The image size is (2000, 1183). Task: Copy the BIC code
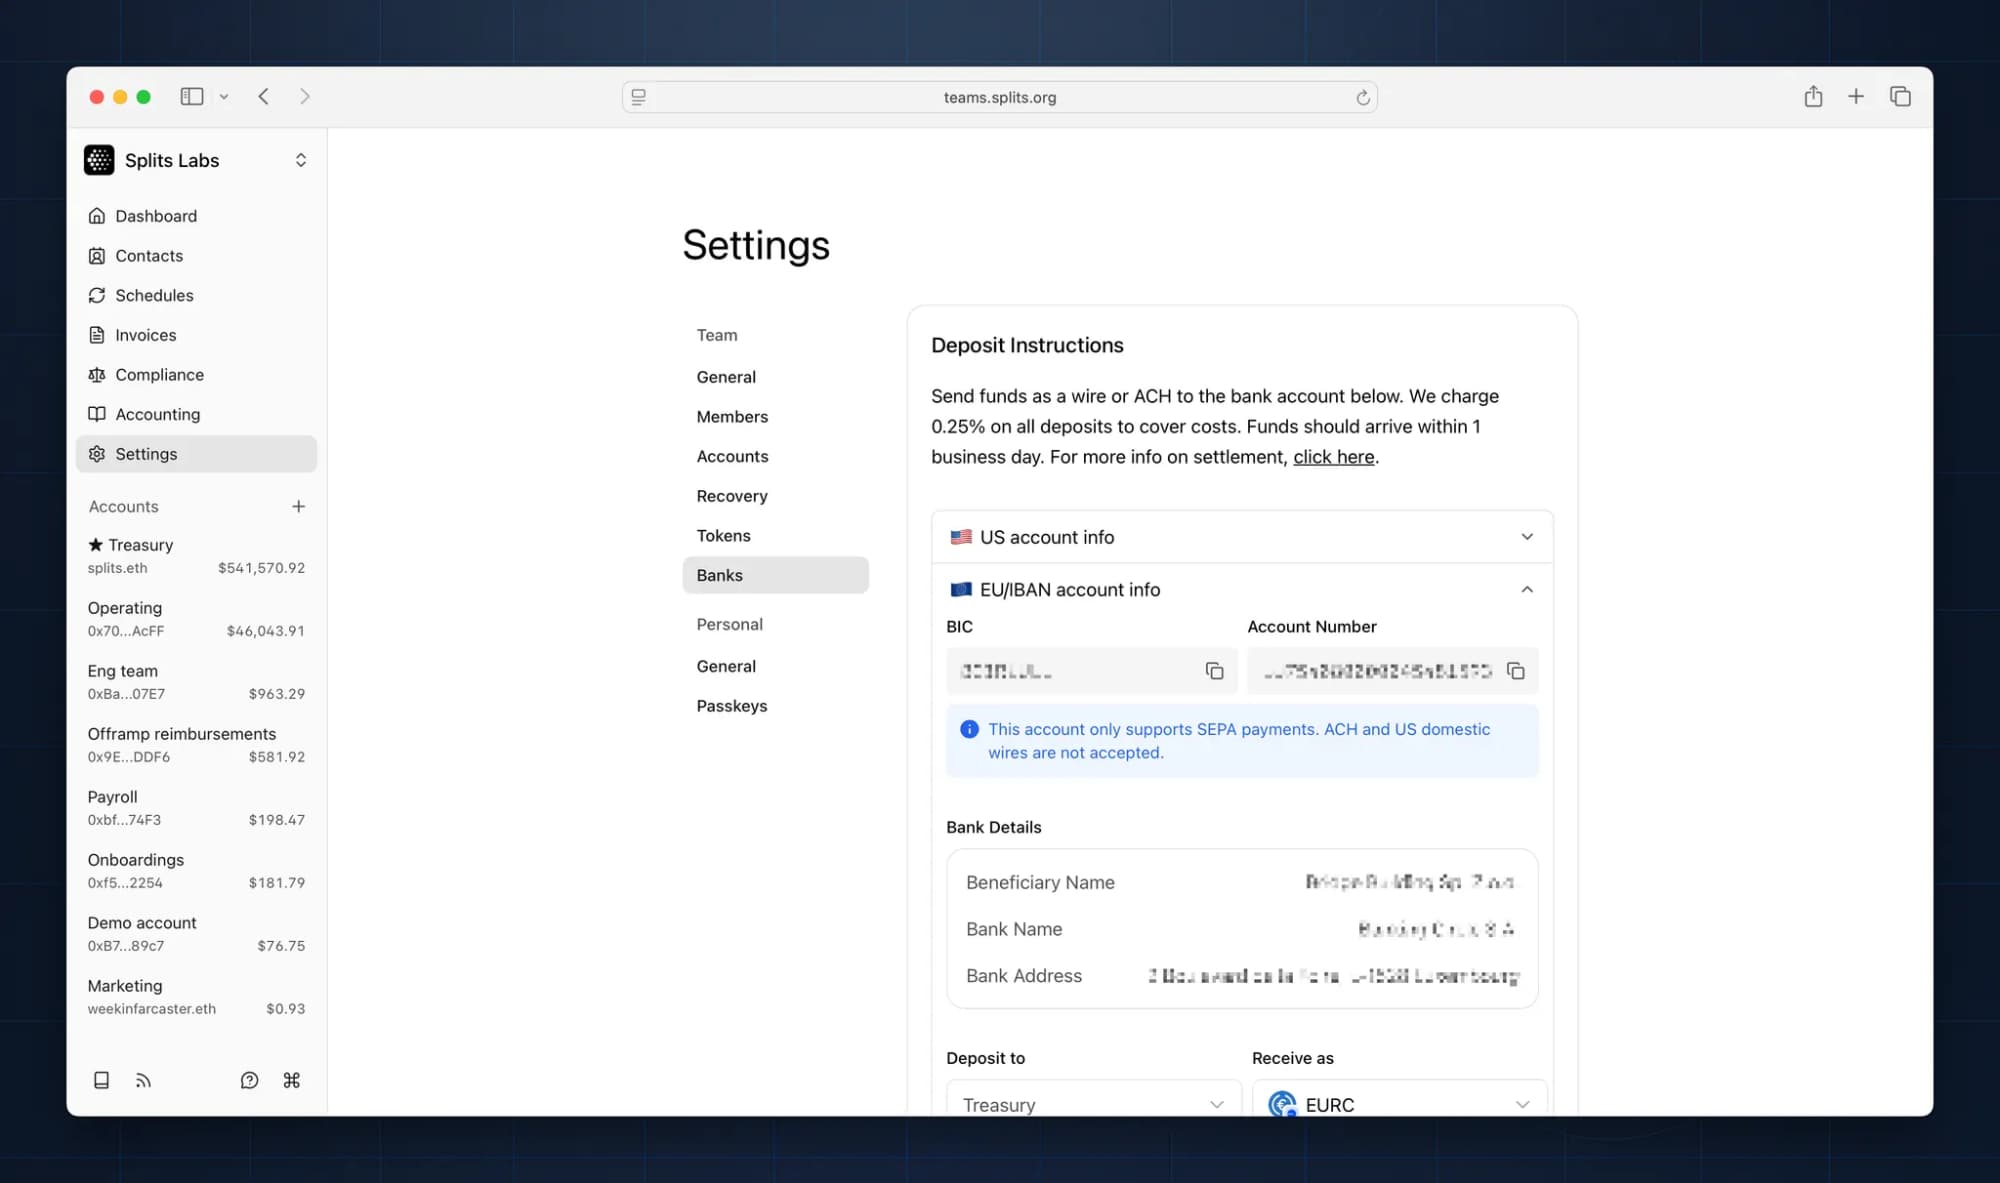tap(1214, 671)
